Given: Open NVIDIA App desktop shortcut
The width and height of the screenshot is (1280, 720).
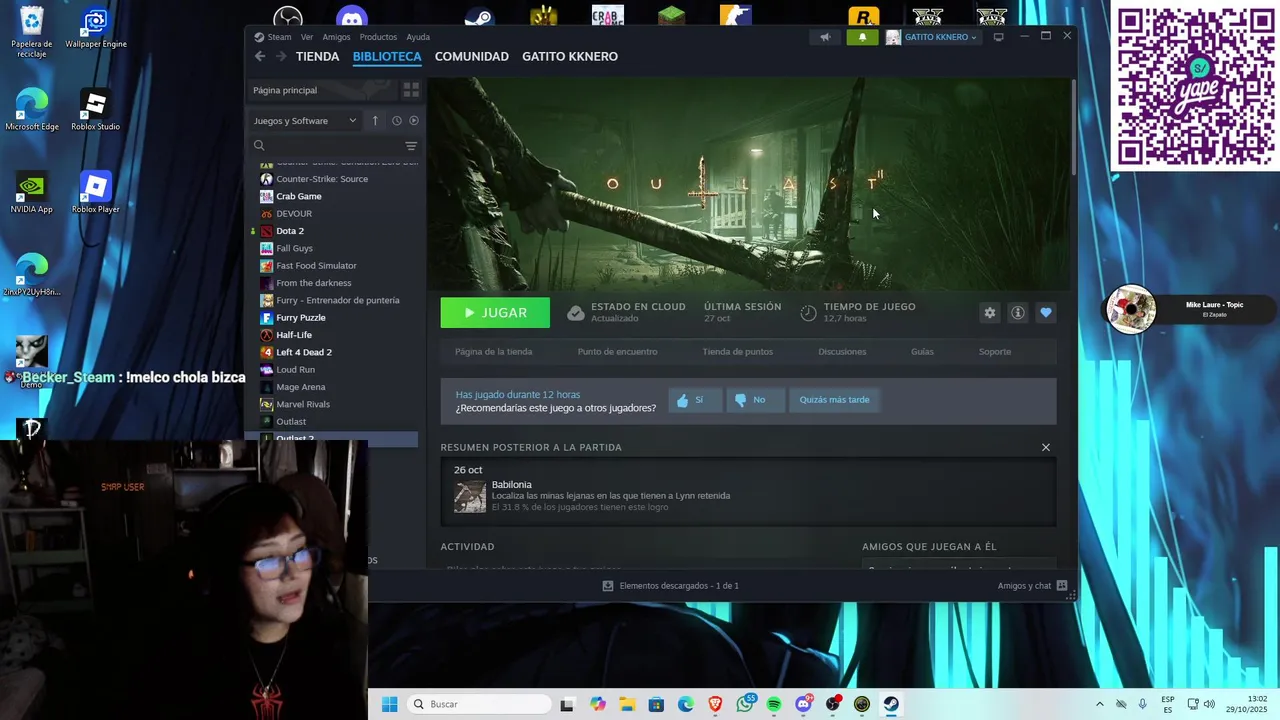Looking at the screenshot, I should tap(32, 193).
